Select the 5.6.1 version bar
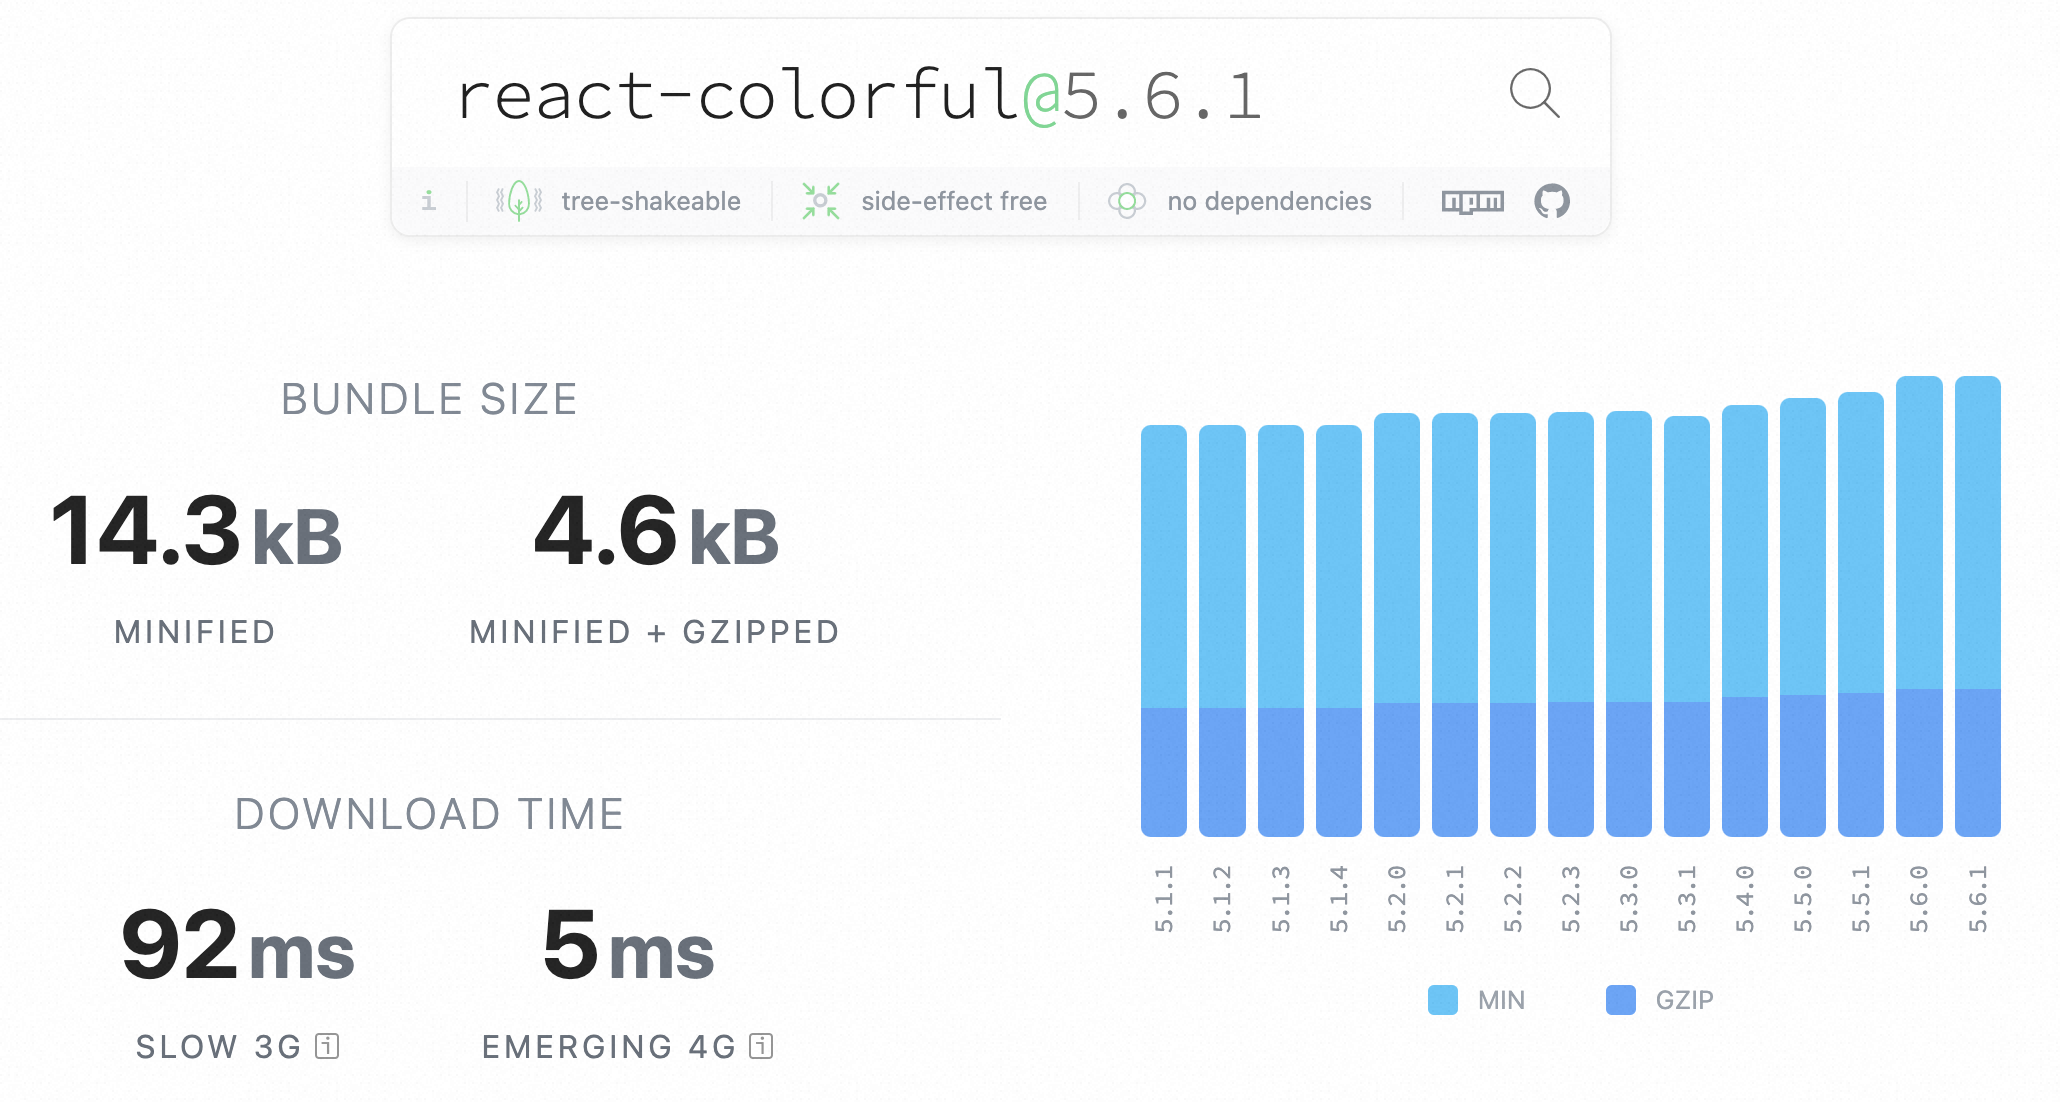Viewport: 2060px width, 1102px height. (x=1977, y=606)
